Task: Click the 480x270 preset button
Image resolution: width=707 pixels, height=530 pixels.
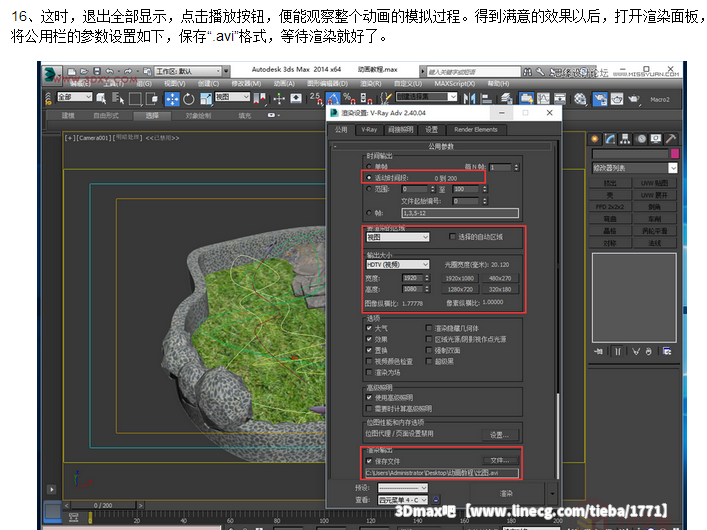Action: (x=500, y=278)
